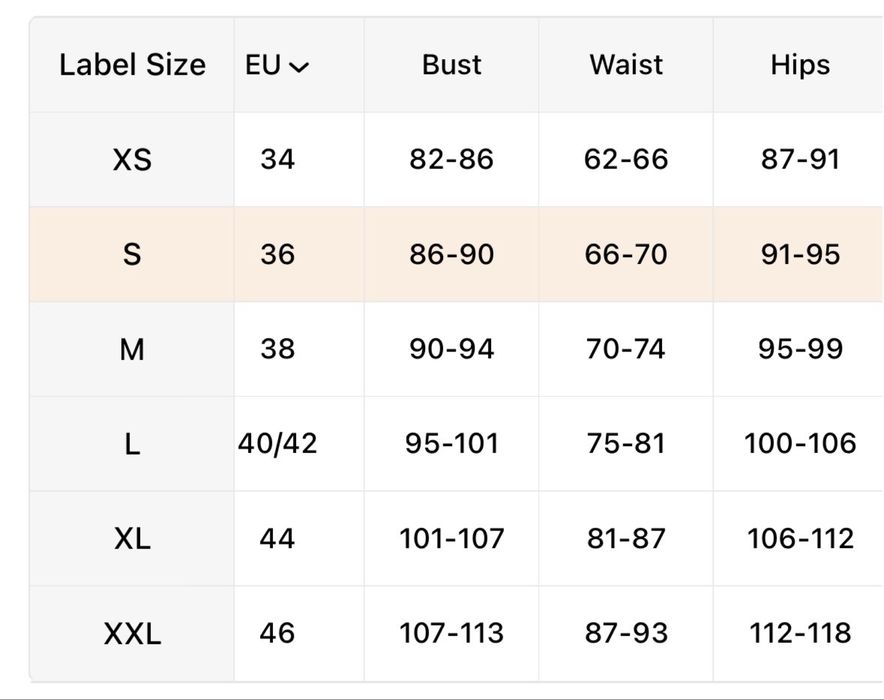Image resolution: width=884 pixels, height=700 pixels.
Task: Select the XL size row label
Action: [x=132, y=539]
